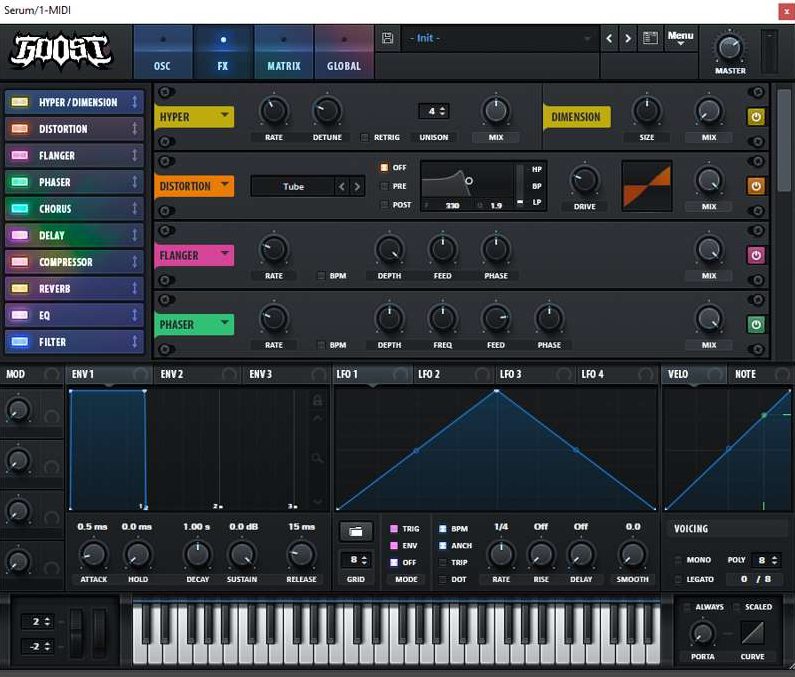Select the LFO 2 tab
The image size is (795, 677).
click(430, 374)
